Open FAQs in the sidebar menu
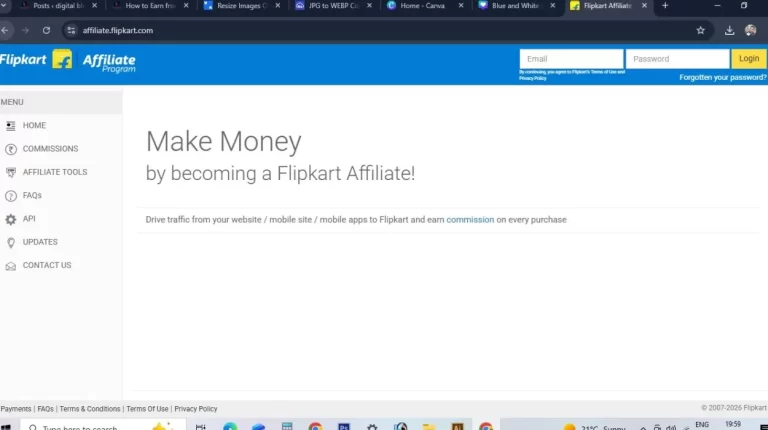This screenshot has width=768, height=430. (32, 195)
